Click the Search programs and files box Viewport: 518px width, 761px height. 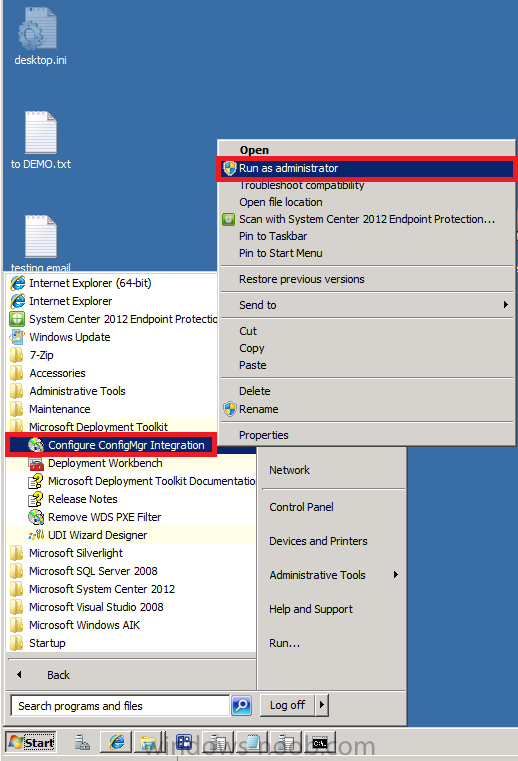(119, 706)
